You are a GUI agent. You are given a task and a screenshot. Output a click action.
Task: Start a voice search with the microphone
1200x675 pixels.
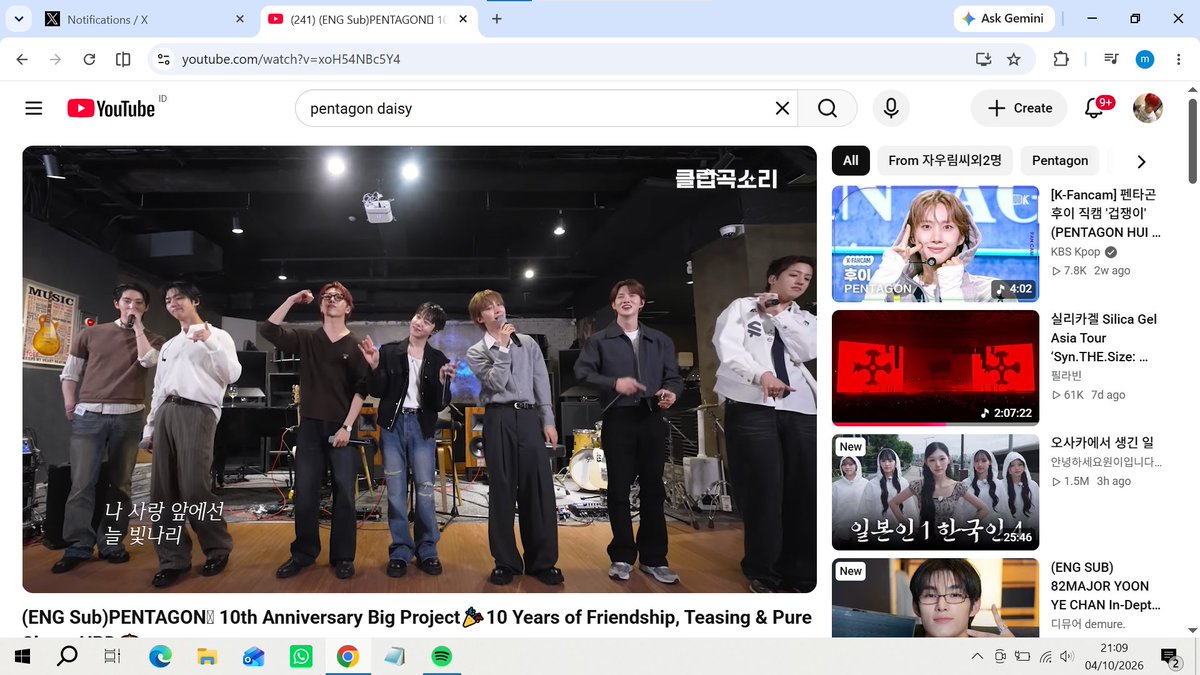pos(890,108)
